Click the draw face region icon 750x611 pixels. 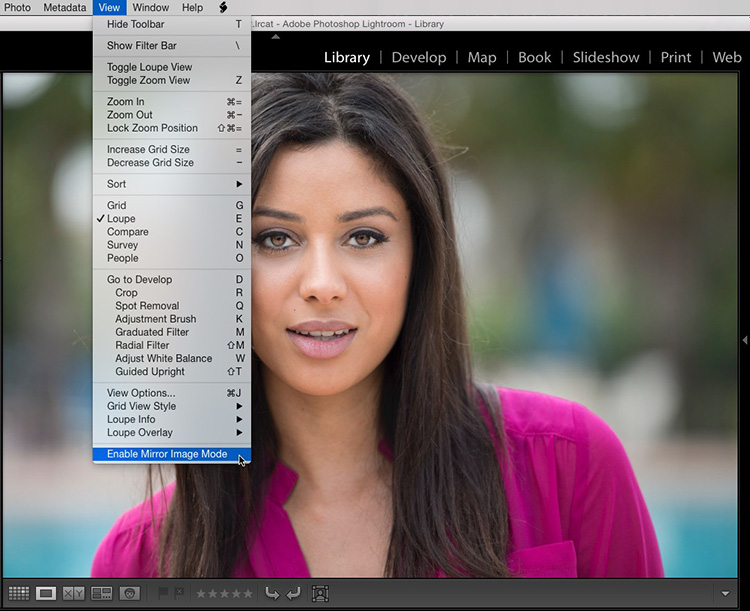320,594
